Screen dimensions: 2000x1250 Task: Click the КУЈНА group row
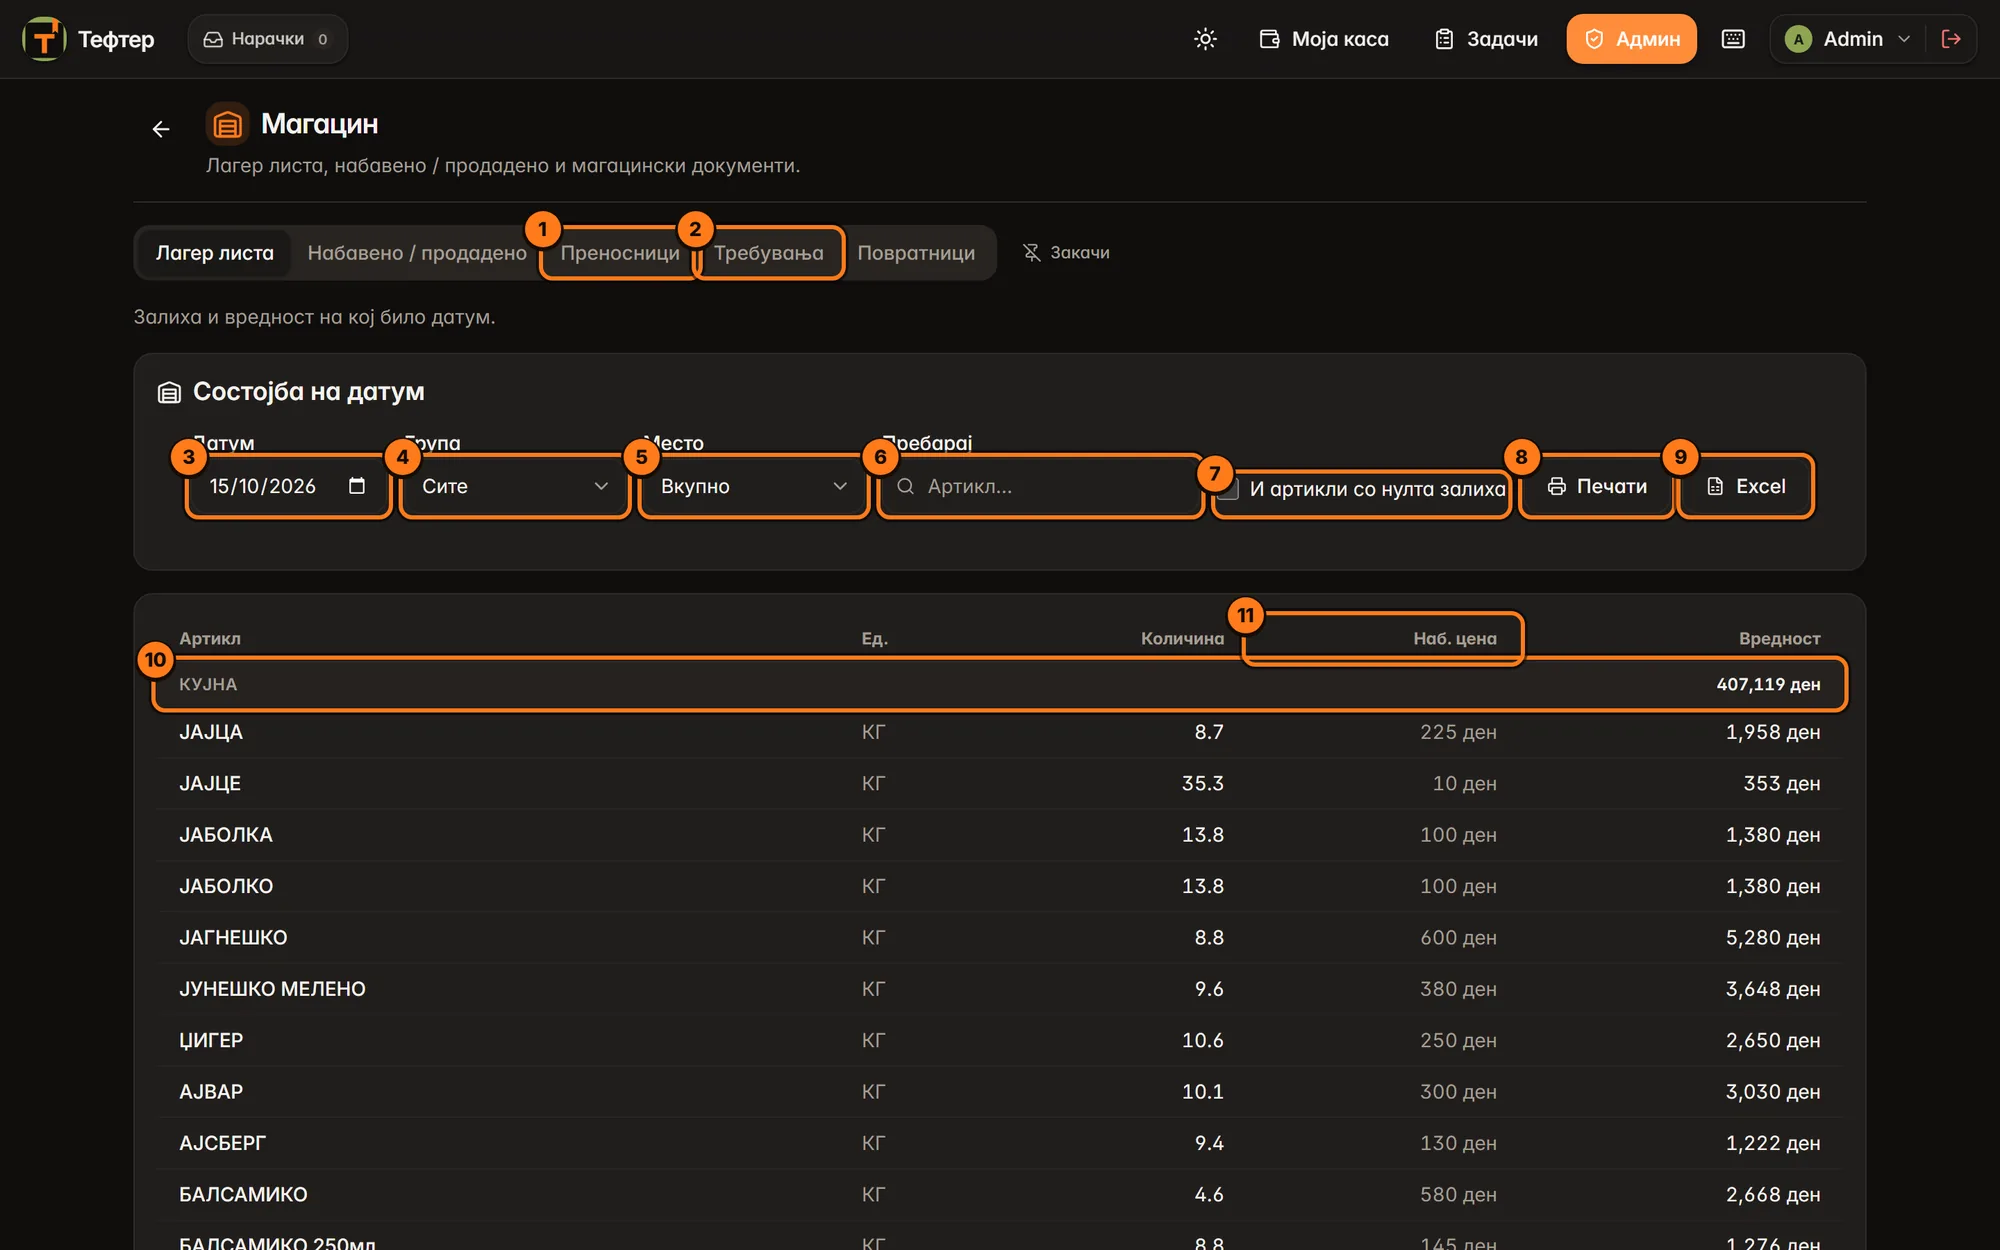pyautogui.click(x=999, y=684)
